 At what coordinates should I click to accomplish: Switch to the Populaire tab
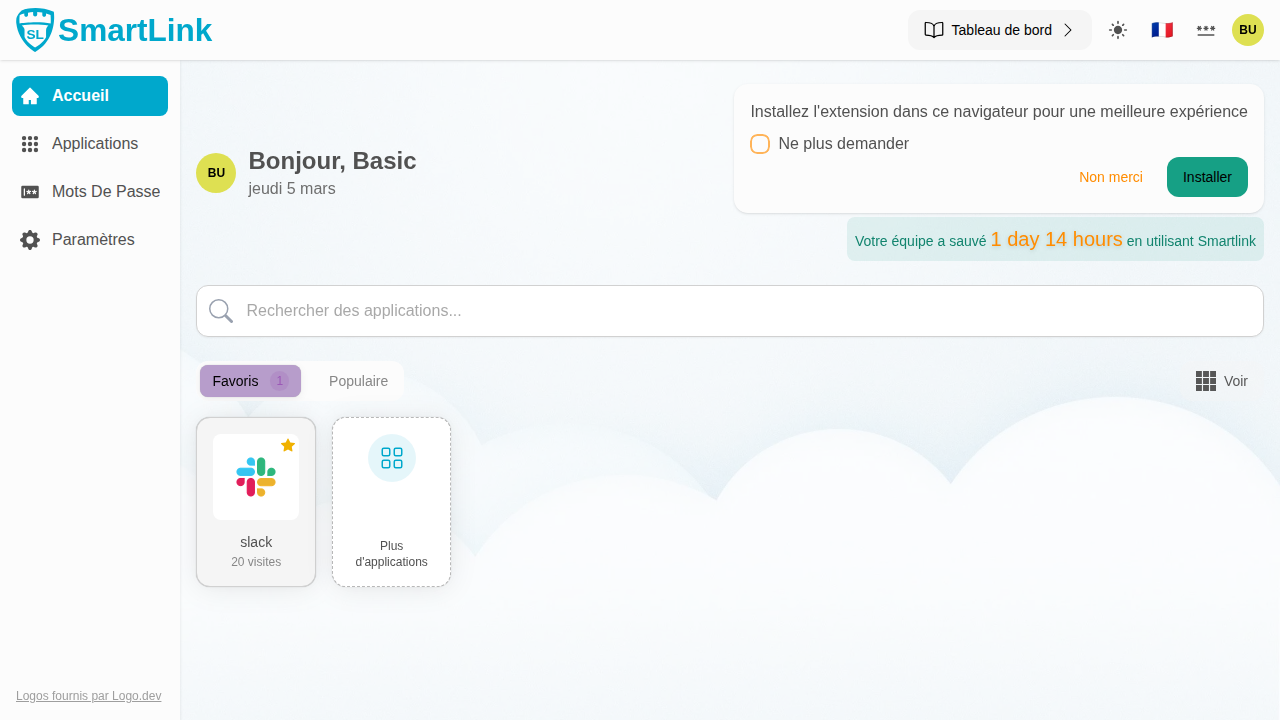click(358, 381)
